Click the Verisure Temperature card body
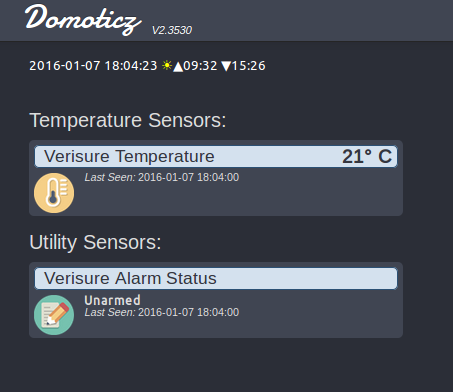The height and width of the screenshot is (392, 453). (216, 178)
